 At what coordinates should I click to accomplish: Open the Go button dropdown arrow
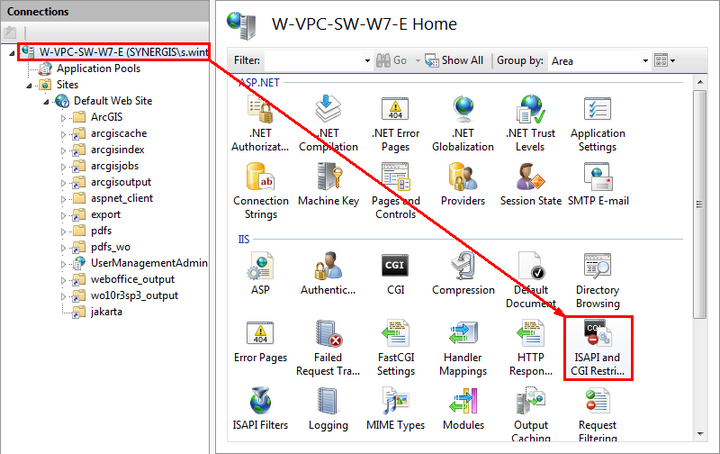coord(417,61)
